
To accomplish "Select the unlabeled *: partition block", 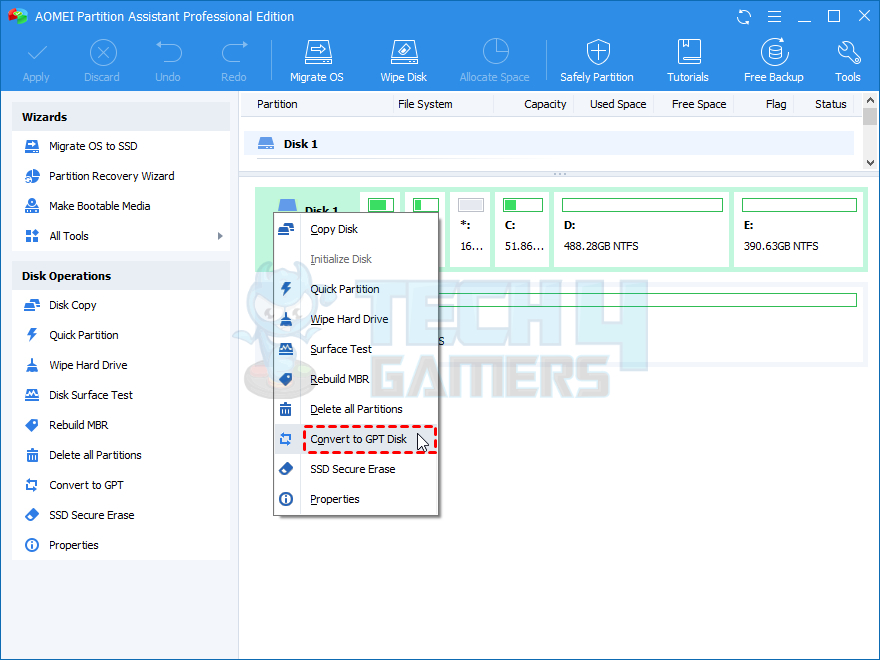I will (x=470, y=230).
